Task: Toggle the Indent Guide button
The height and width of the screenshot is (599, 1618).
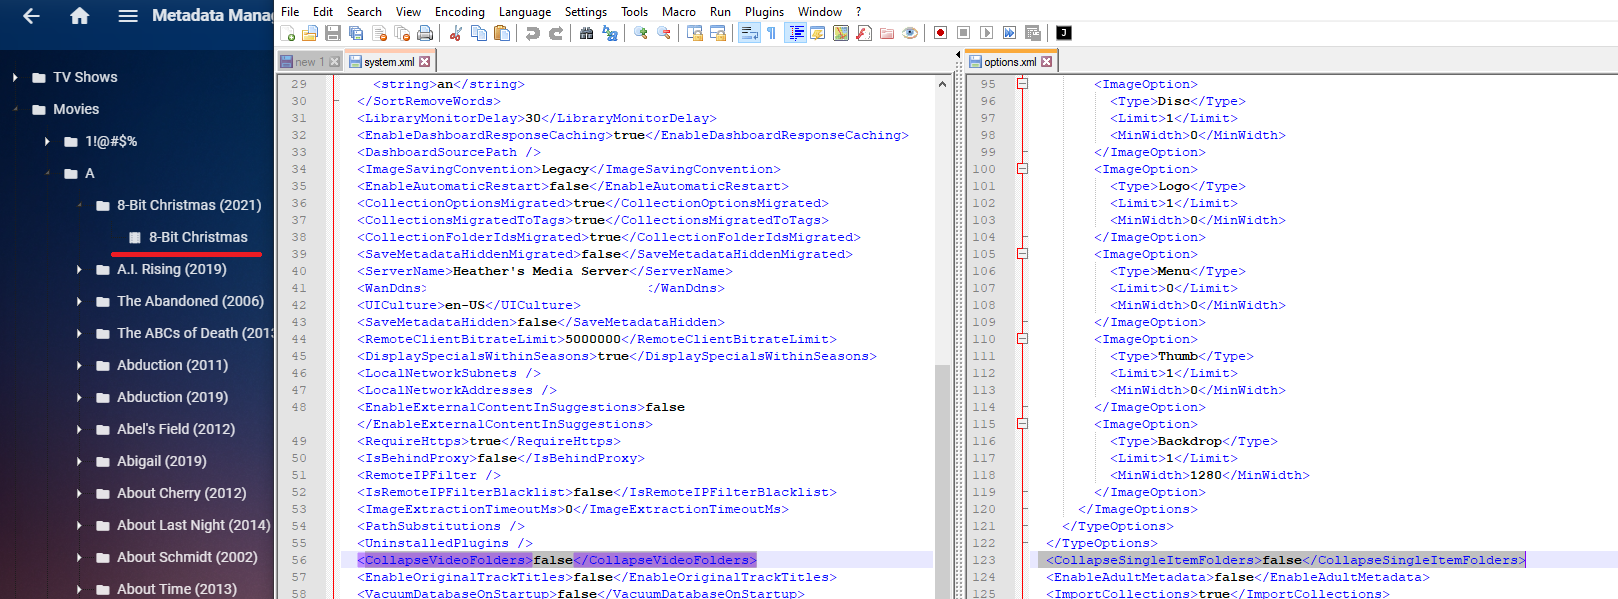Action: click(x=796, y=33)
